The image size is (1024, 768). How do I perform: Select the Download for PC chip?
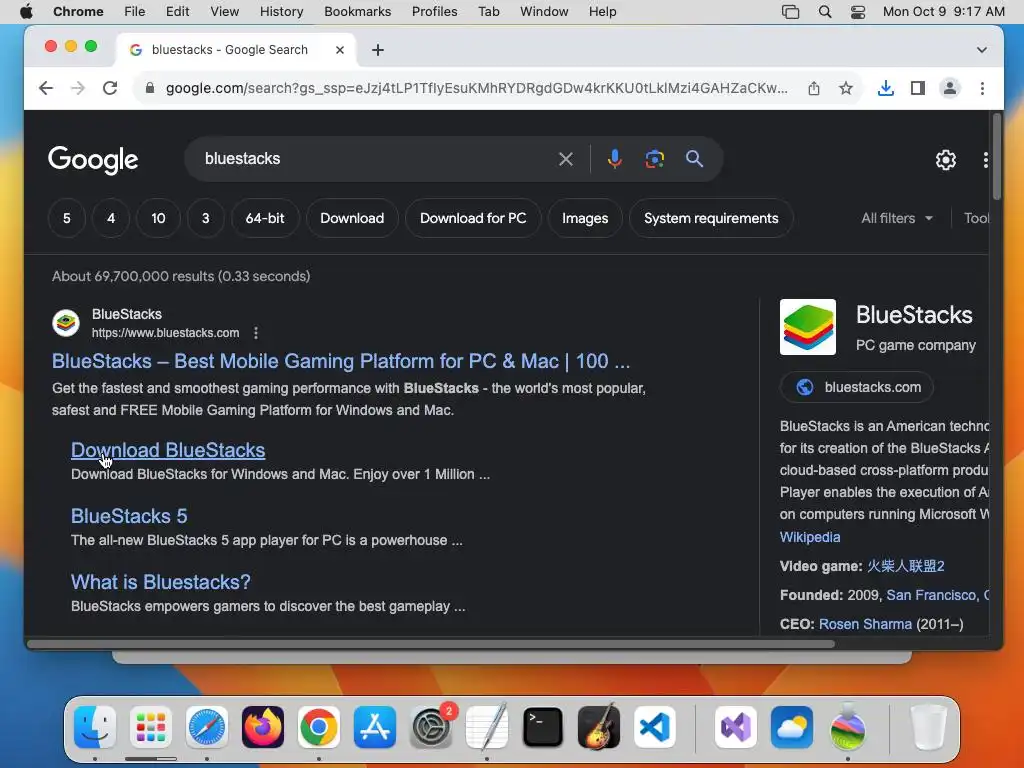coord(473,218)
